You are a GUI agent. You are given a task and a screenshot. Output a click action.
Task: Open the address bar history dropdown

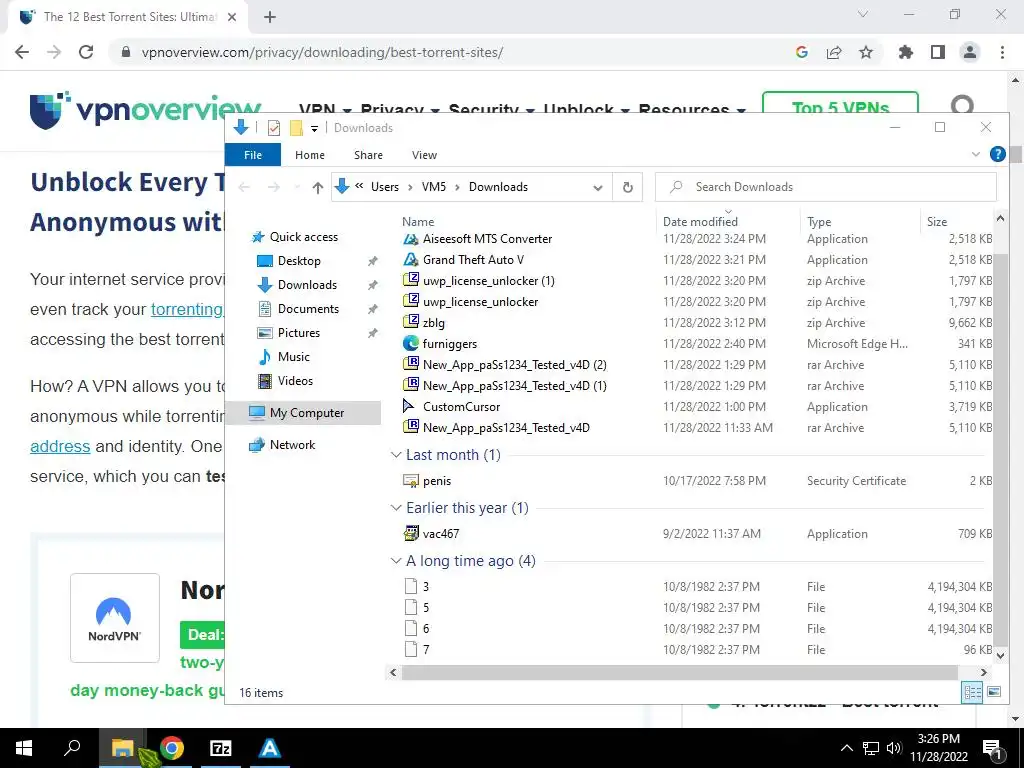pyautogui.click(x=598, y=187)
